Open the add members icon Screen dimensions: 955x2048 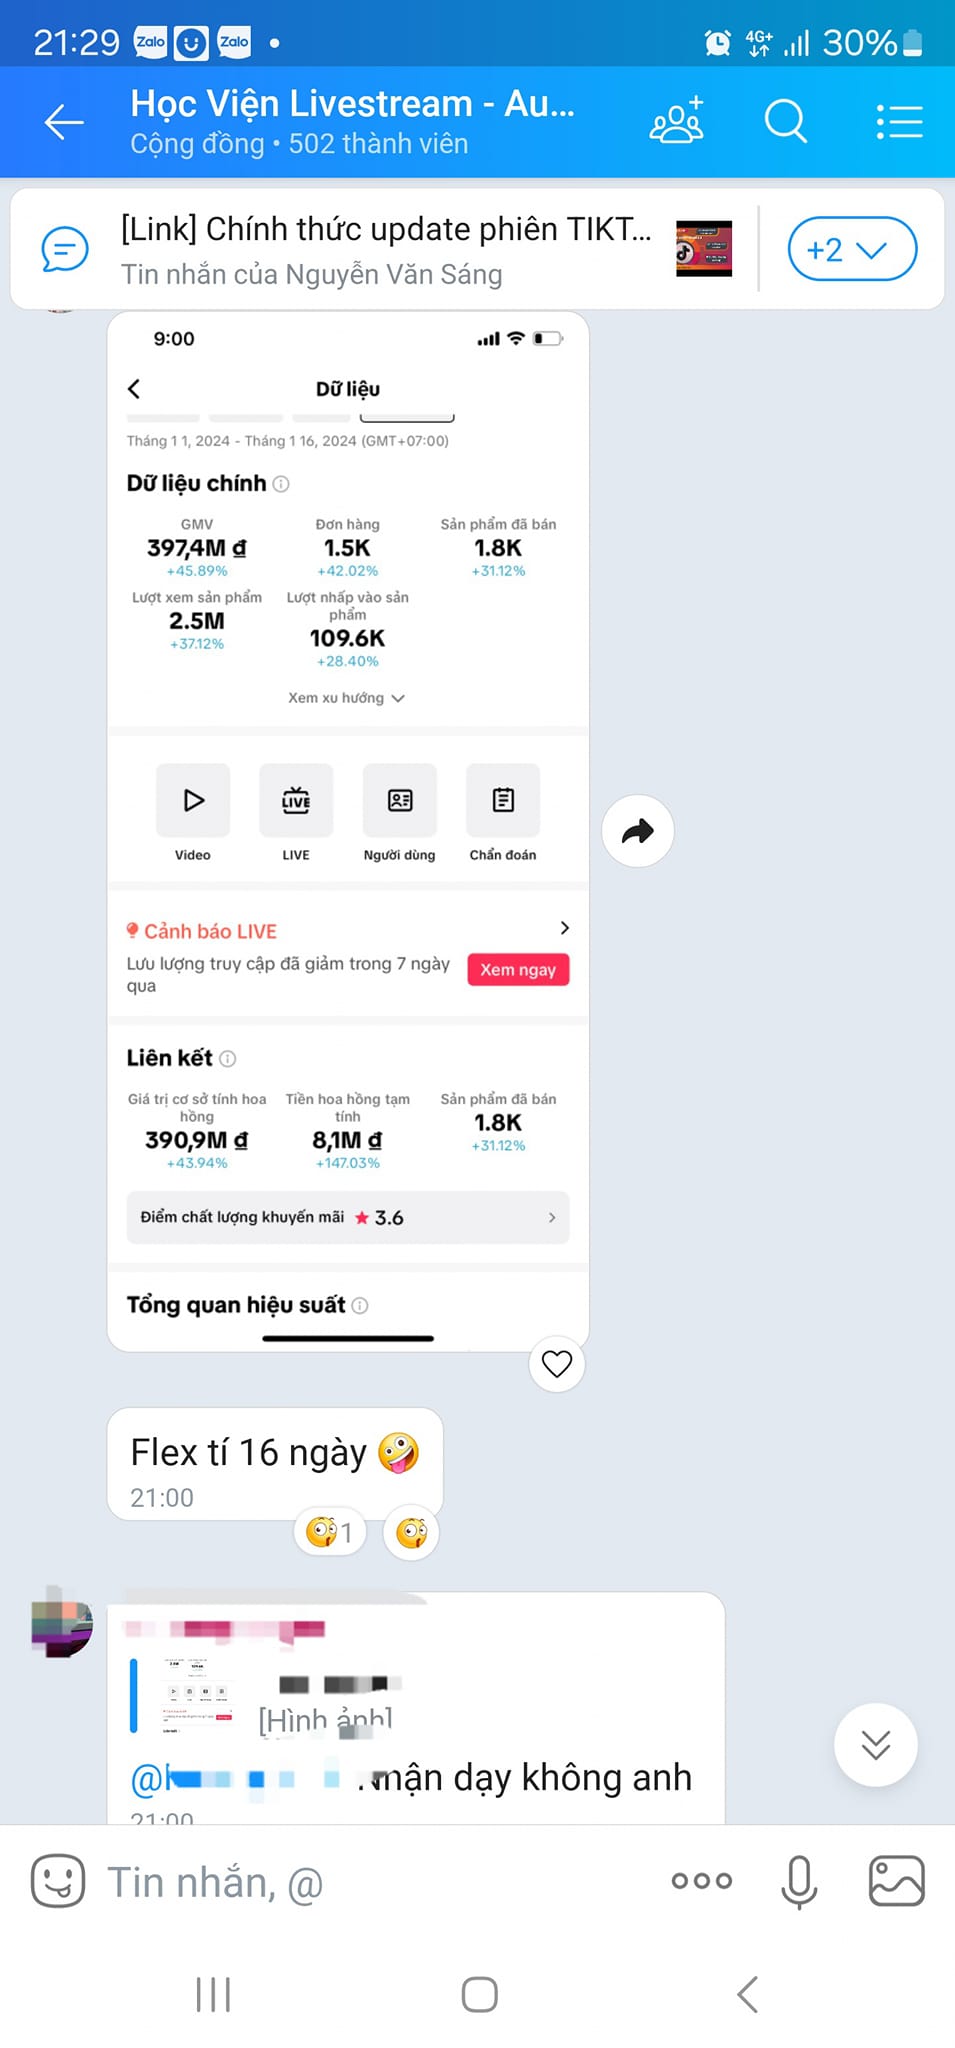point(677,121)
